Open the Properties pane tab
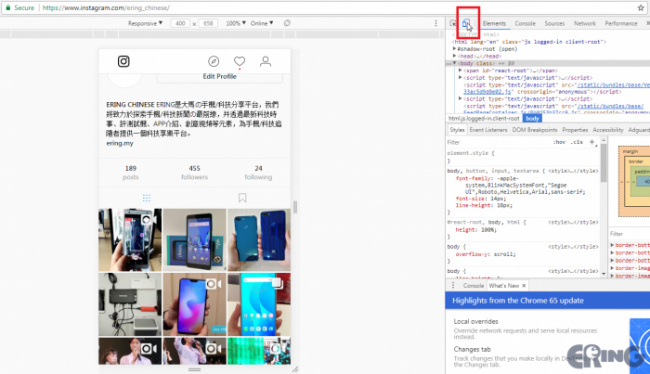 pyautogui.click(x=575, y=130)
